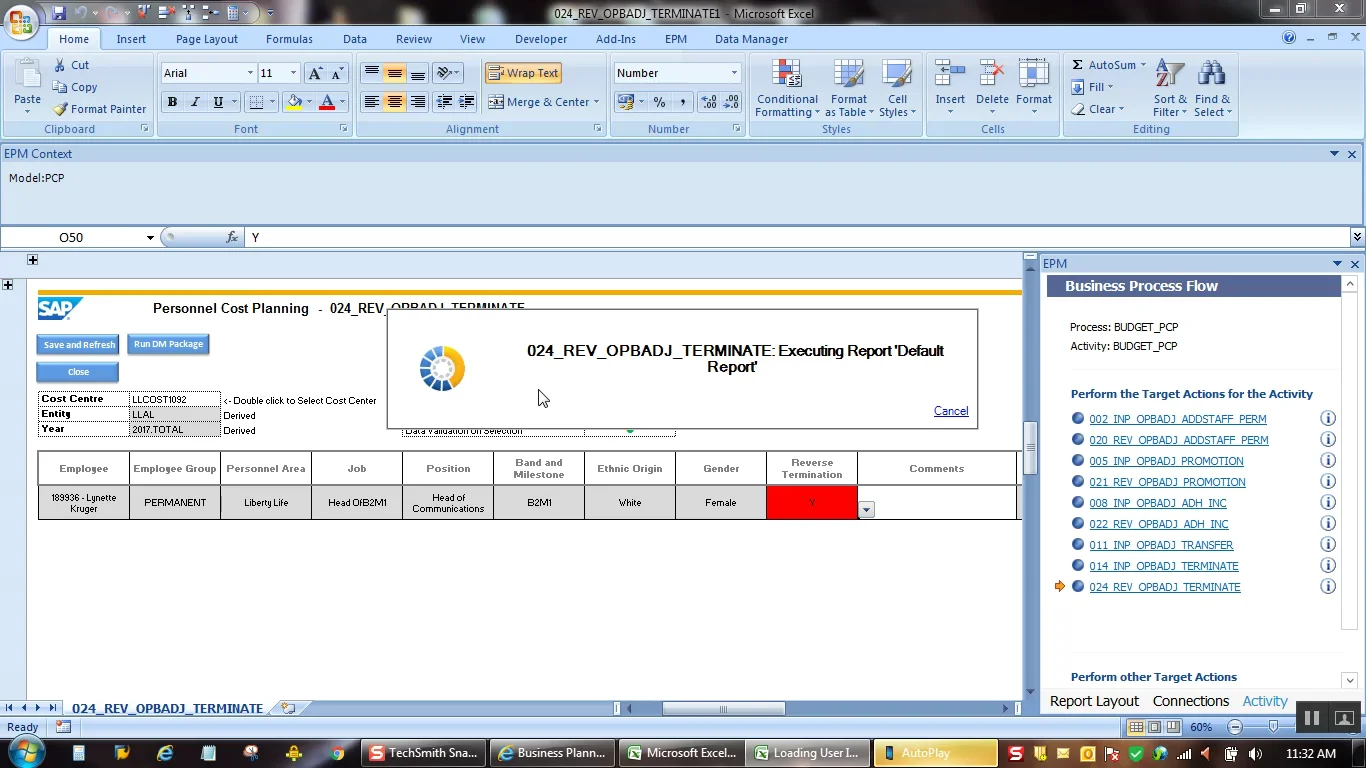Click the formula bar input showing Y

[798, 237]
